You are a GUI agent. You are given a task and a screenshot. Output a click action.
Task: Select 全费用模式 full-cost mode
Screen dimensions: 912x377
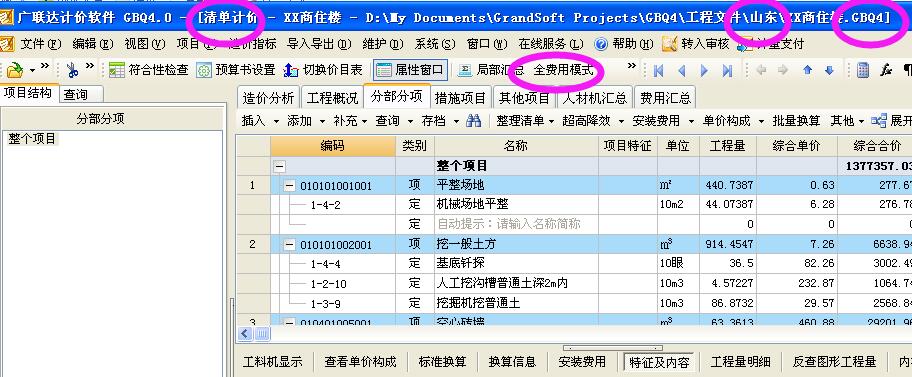click(x=563, y=70)
